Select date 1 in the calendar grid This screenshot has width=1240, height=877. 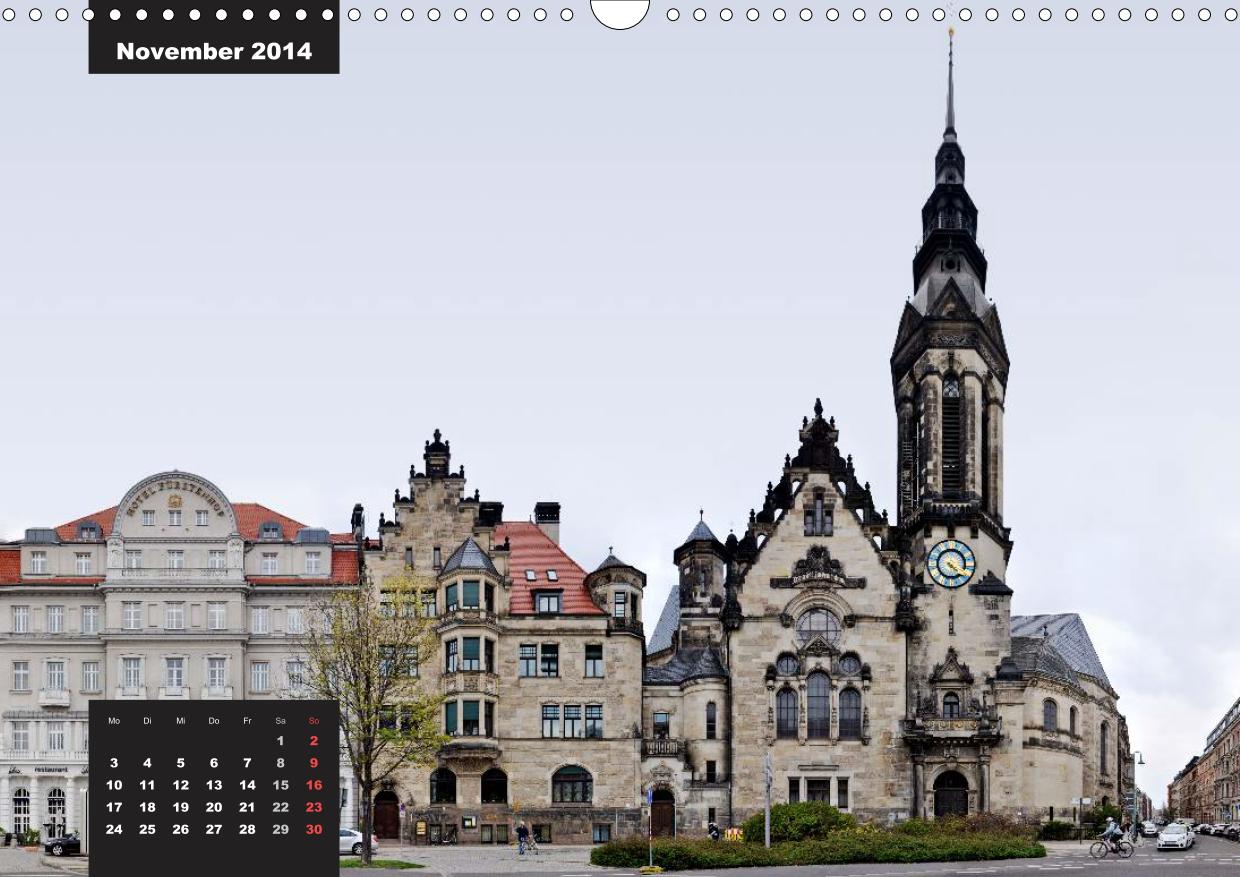point(280,740)
